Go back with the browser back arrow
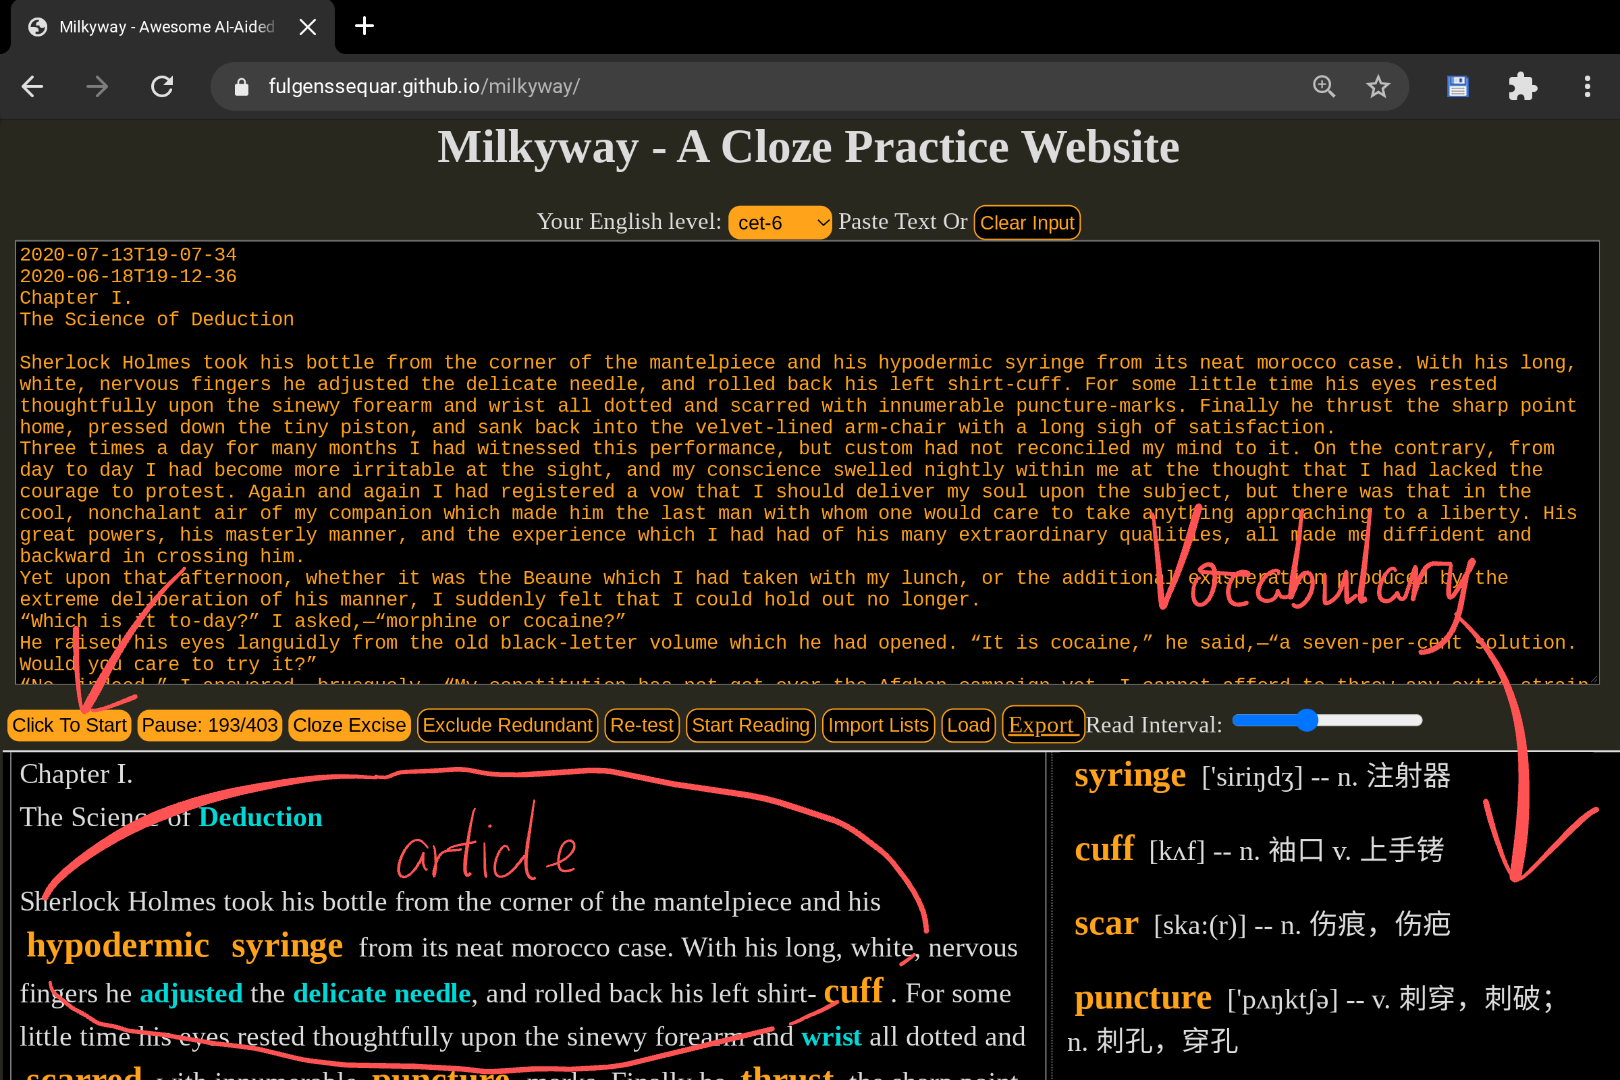This screenshot has width=1620, height=1080. point(32,87)
